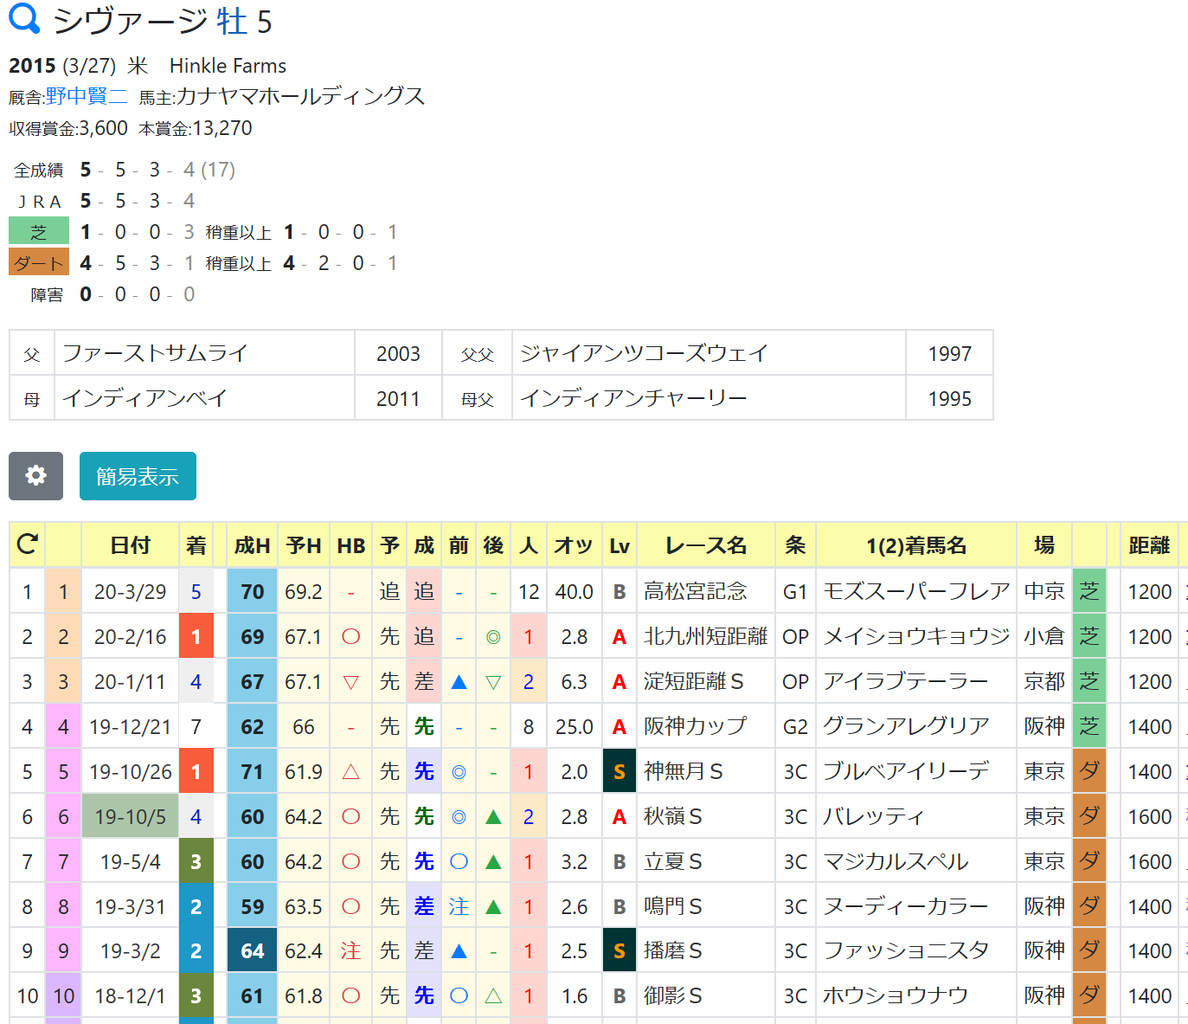The height and width of the screenshot is (1024, 1188).
Task: Click sire name ファーストサムライ
Action: [x=155, y=353]
